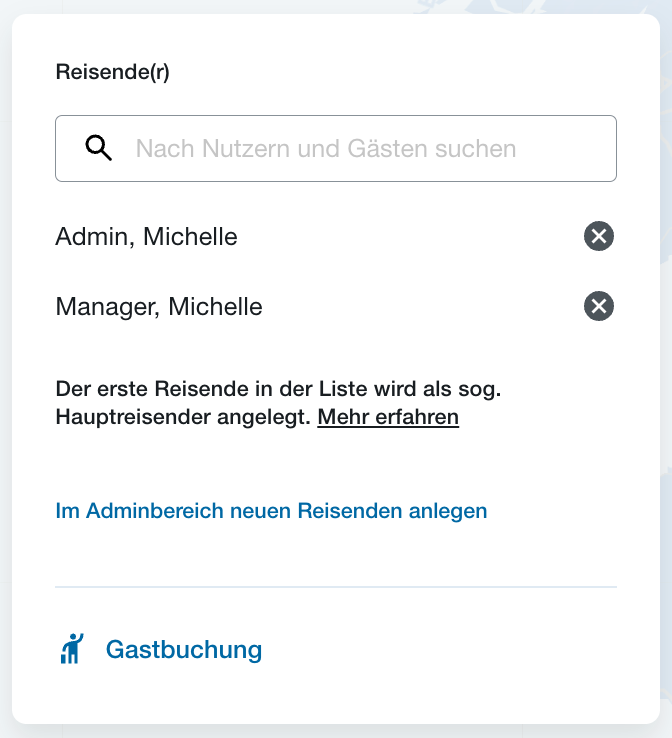Click the X icon beside Manager, Michelle
This screenshot has height=738, width=672.
[x=599, y=306]
